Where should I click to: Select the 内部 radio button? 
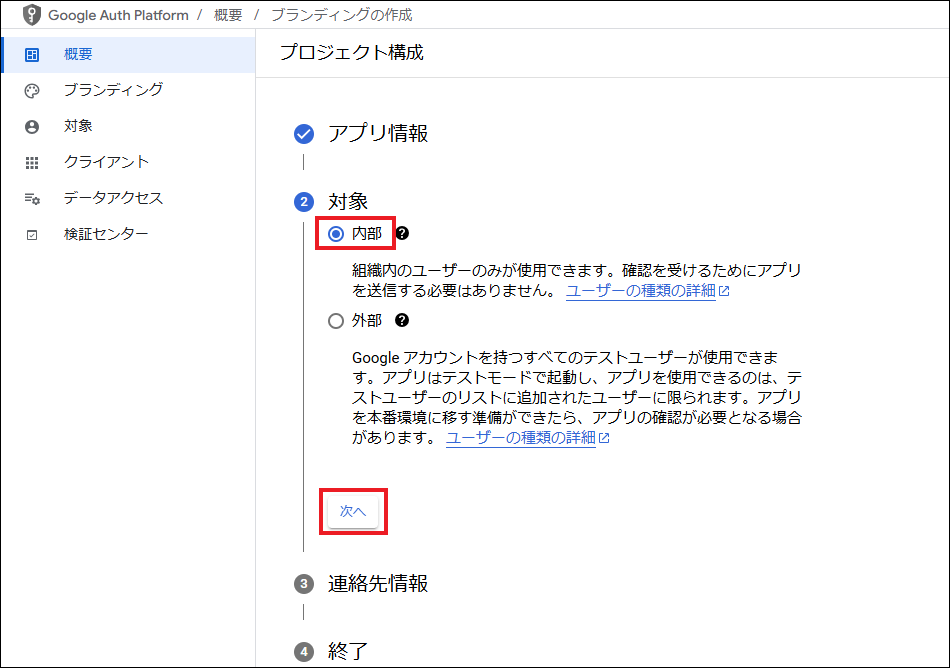(336, 234)
